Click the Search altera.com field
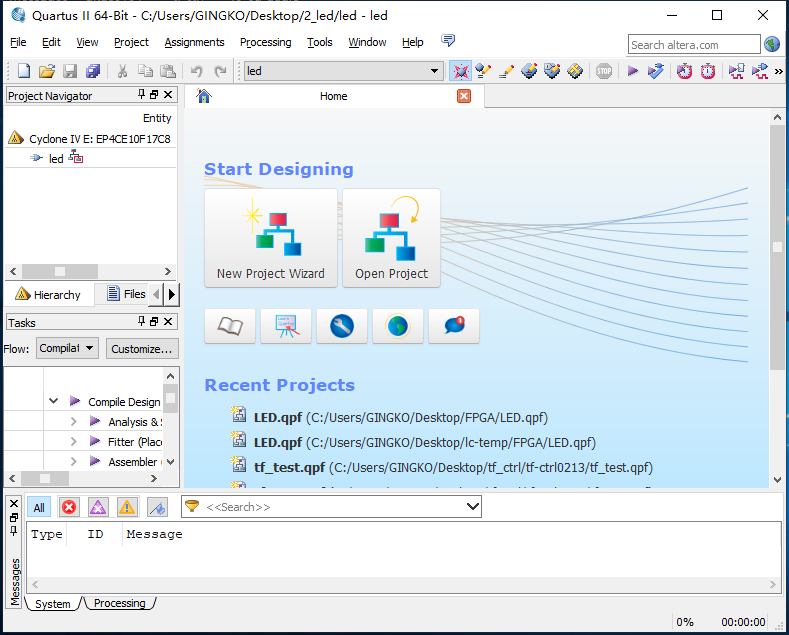 tap(693, 44)
